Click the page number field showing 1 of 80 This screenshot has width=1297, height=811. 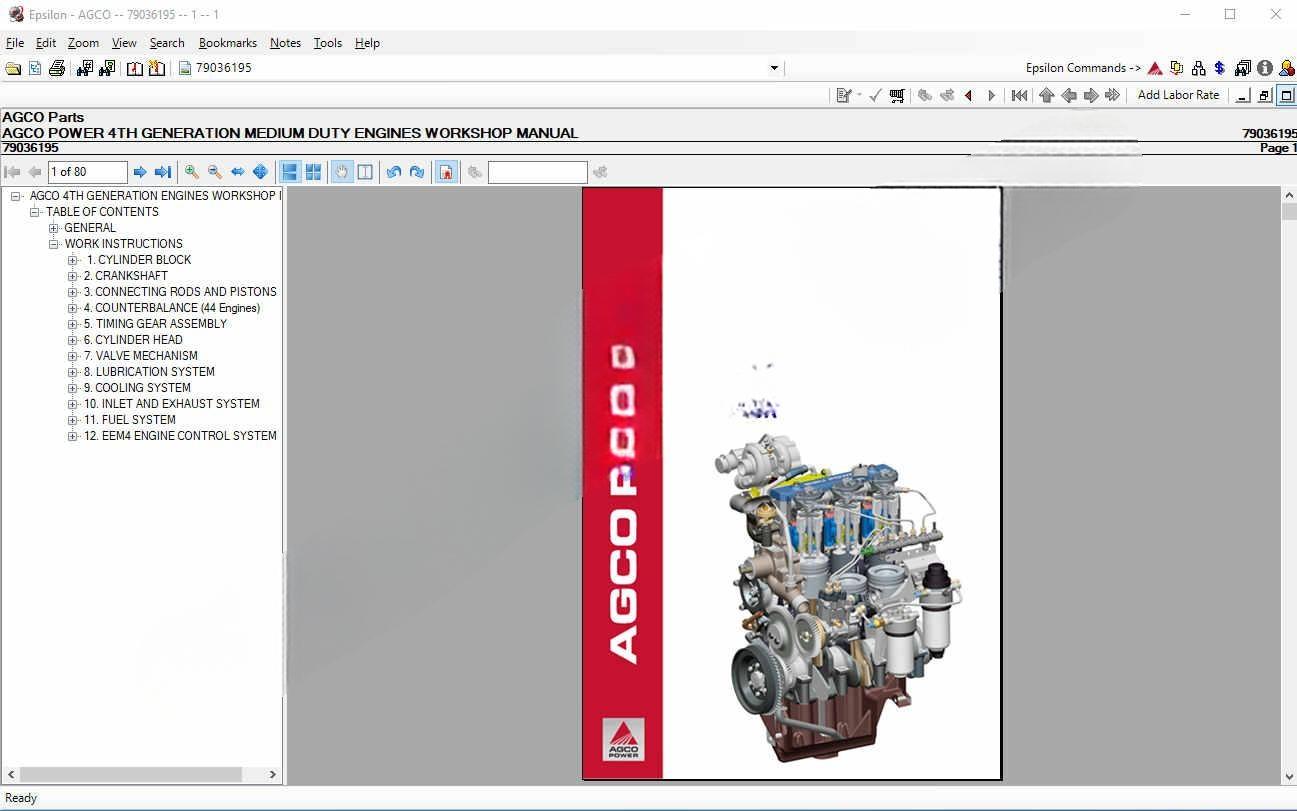coord(88,172)
